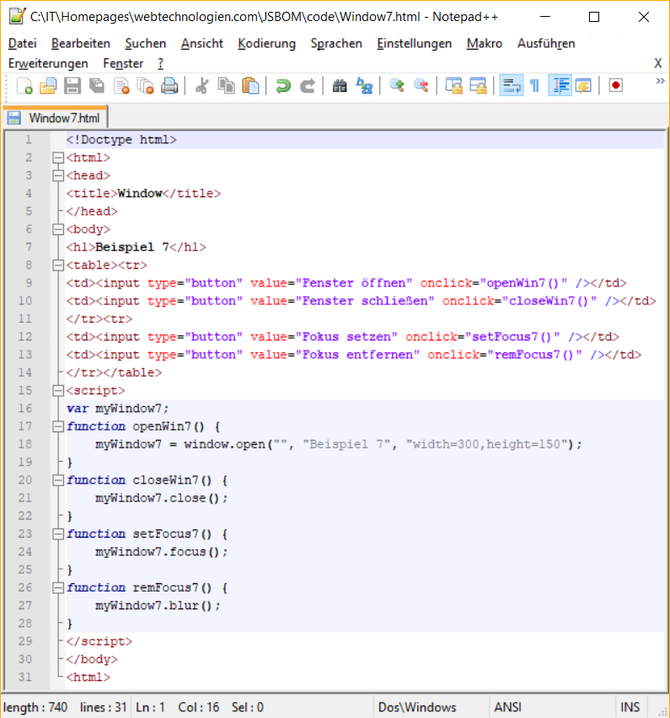The image size is (670, 718).
Task: Create a new file with the New icon
Action: point(24,86)
